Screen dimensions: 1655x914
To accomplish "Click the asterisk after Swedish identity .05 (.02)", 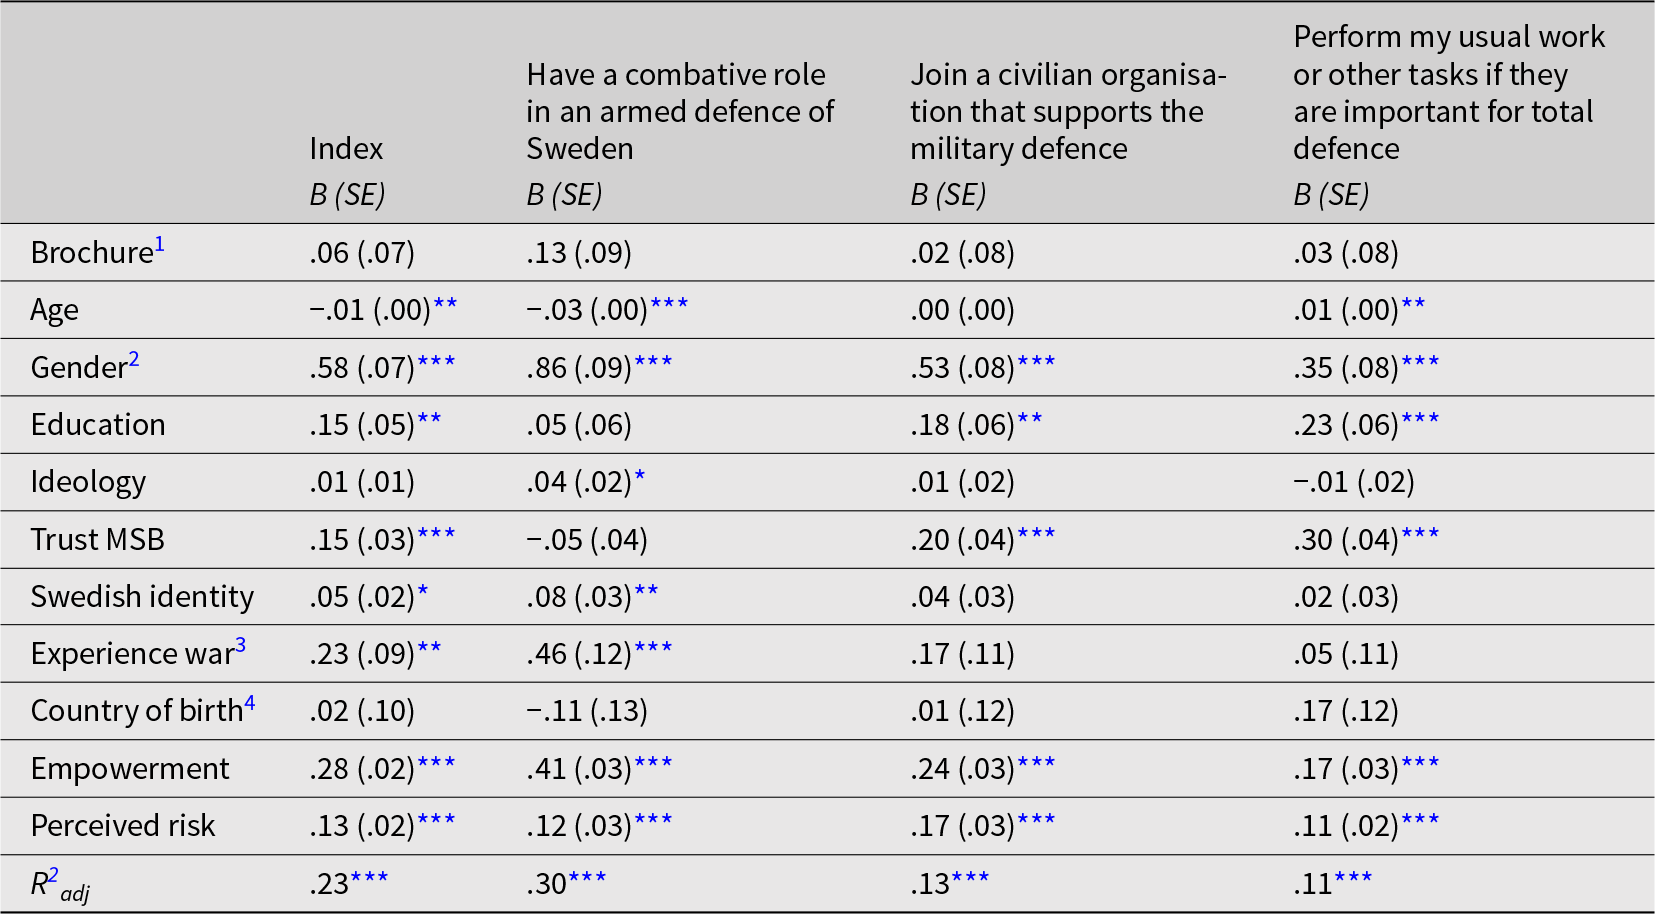I will (423, 592).
